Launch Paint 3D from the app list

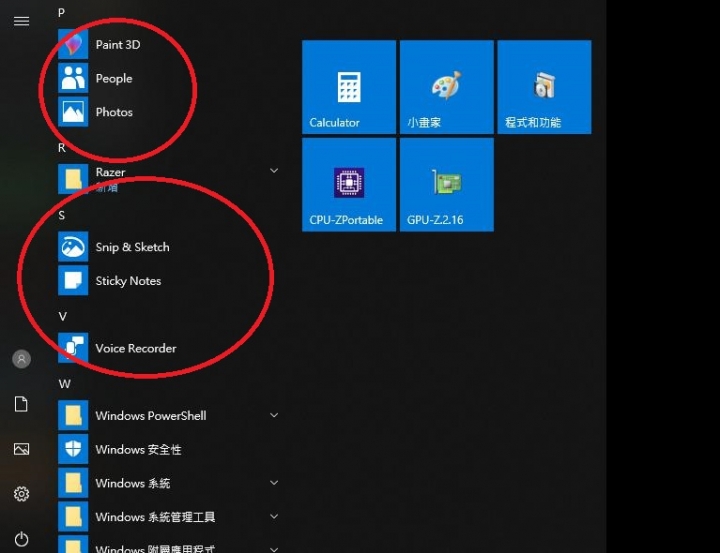(x=73, y=45)
